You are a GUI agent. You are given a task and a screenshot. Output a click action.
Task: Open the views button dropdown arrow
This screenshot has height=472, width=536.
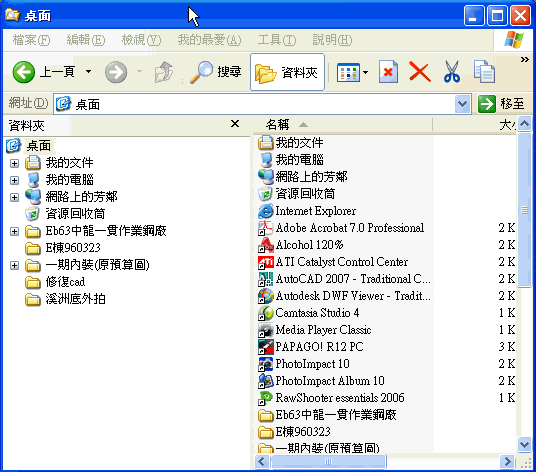click(x=365, y=72)
